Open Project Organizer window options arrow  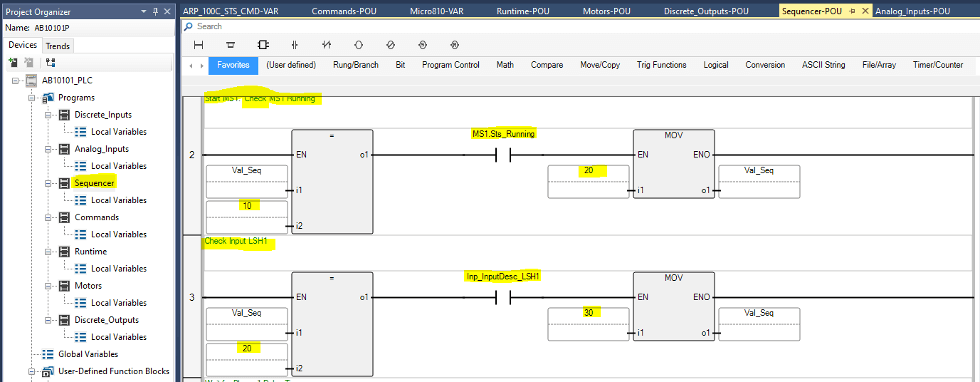click(x=144, y=12)
